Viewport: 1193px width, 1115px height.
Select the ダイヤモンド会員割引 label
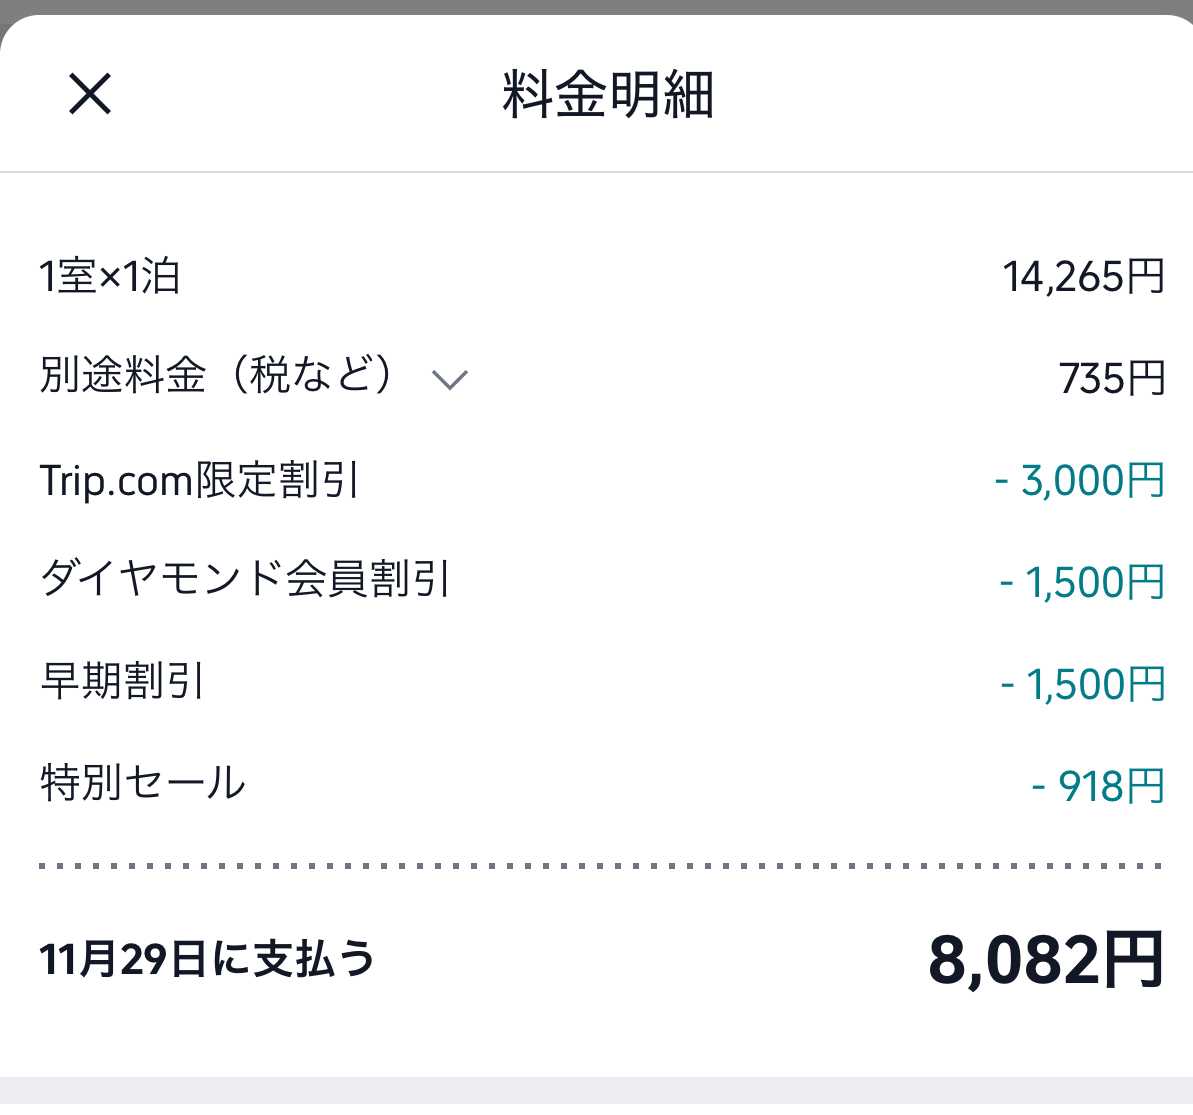click(245, 580)
